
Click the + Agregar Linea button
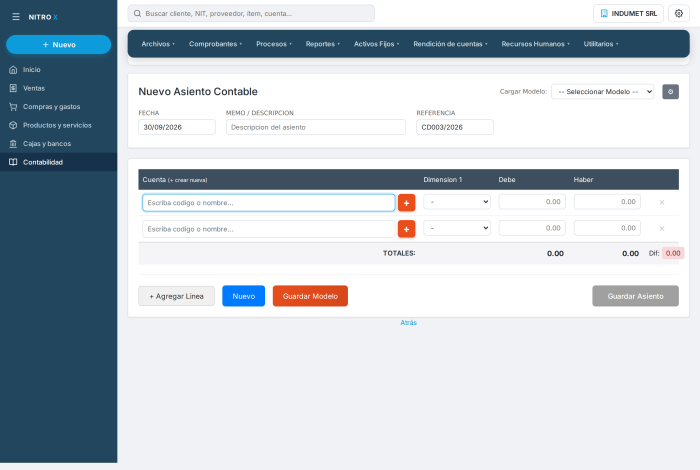tap(176, 296)
